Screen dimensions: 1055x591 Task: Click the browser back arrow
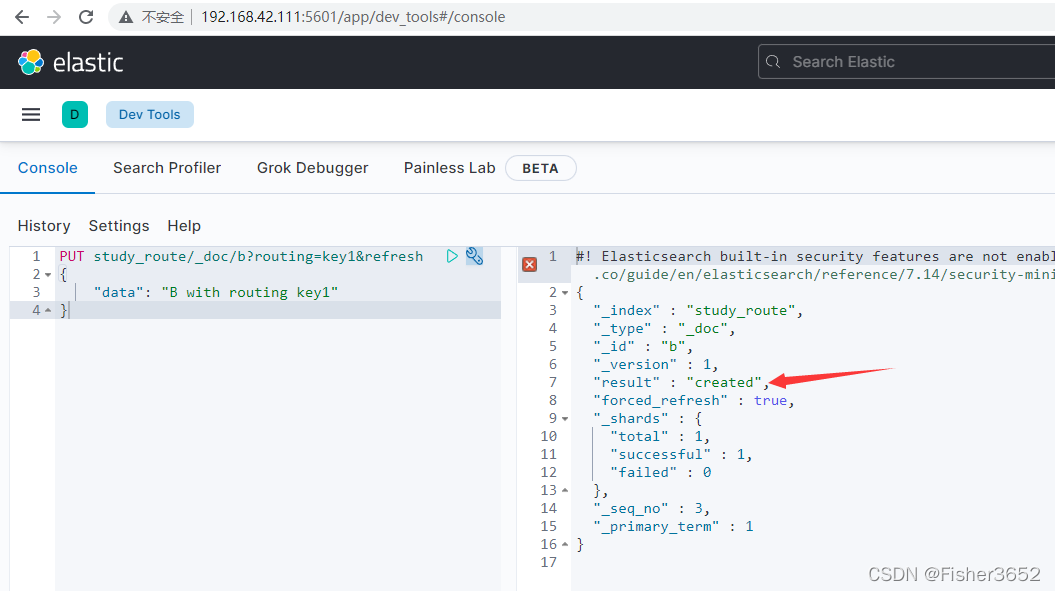pyautogui.click(x=22, y=17)
